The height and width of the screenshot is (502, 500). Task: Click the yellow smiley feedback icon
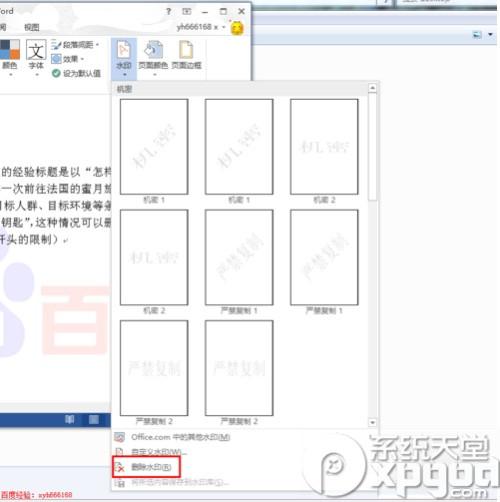click(237, 28)
